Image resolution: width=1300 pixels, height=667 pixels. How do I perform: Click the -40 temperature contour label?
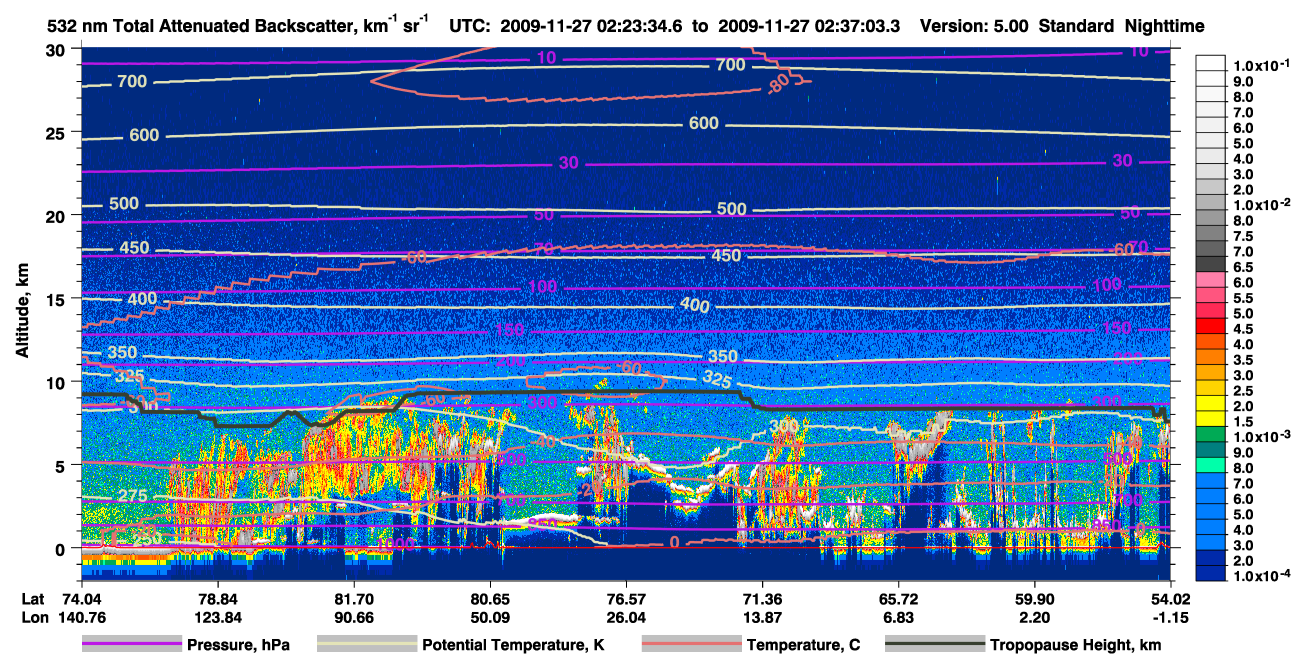[x=543, y=441]
